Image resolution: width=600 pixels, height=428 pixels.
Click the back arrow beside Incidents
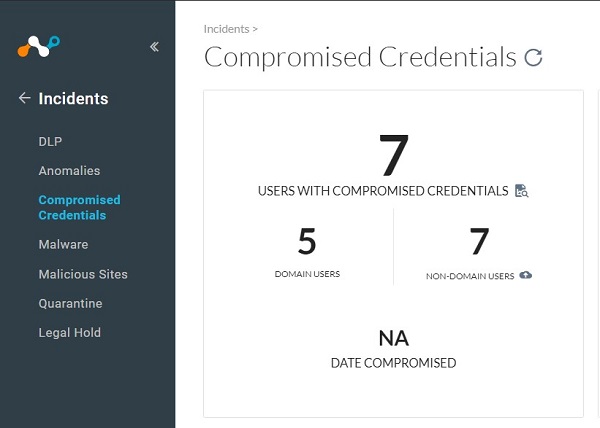tap(25, 98)
